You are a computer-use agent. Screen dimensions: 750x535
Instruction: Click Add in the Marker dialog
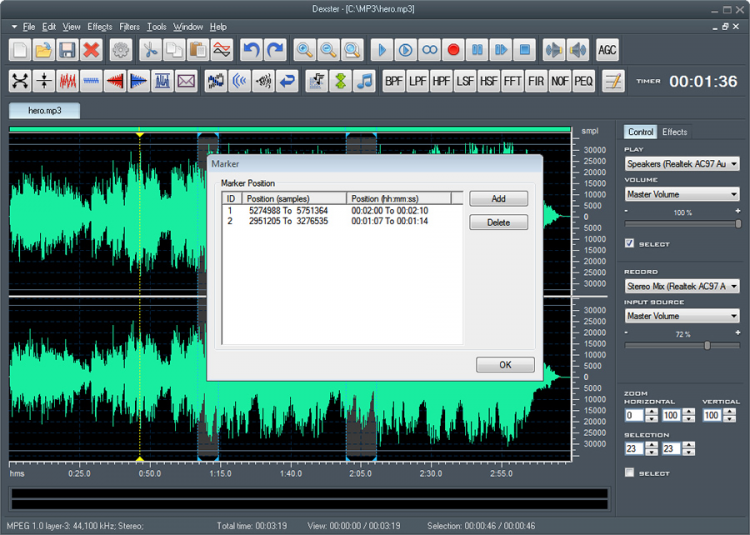498,199
